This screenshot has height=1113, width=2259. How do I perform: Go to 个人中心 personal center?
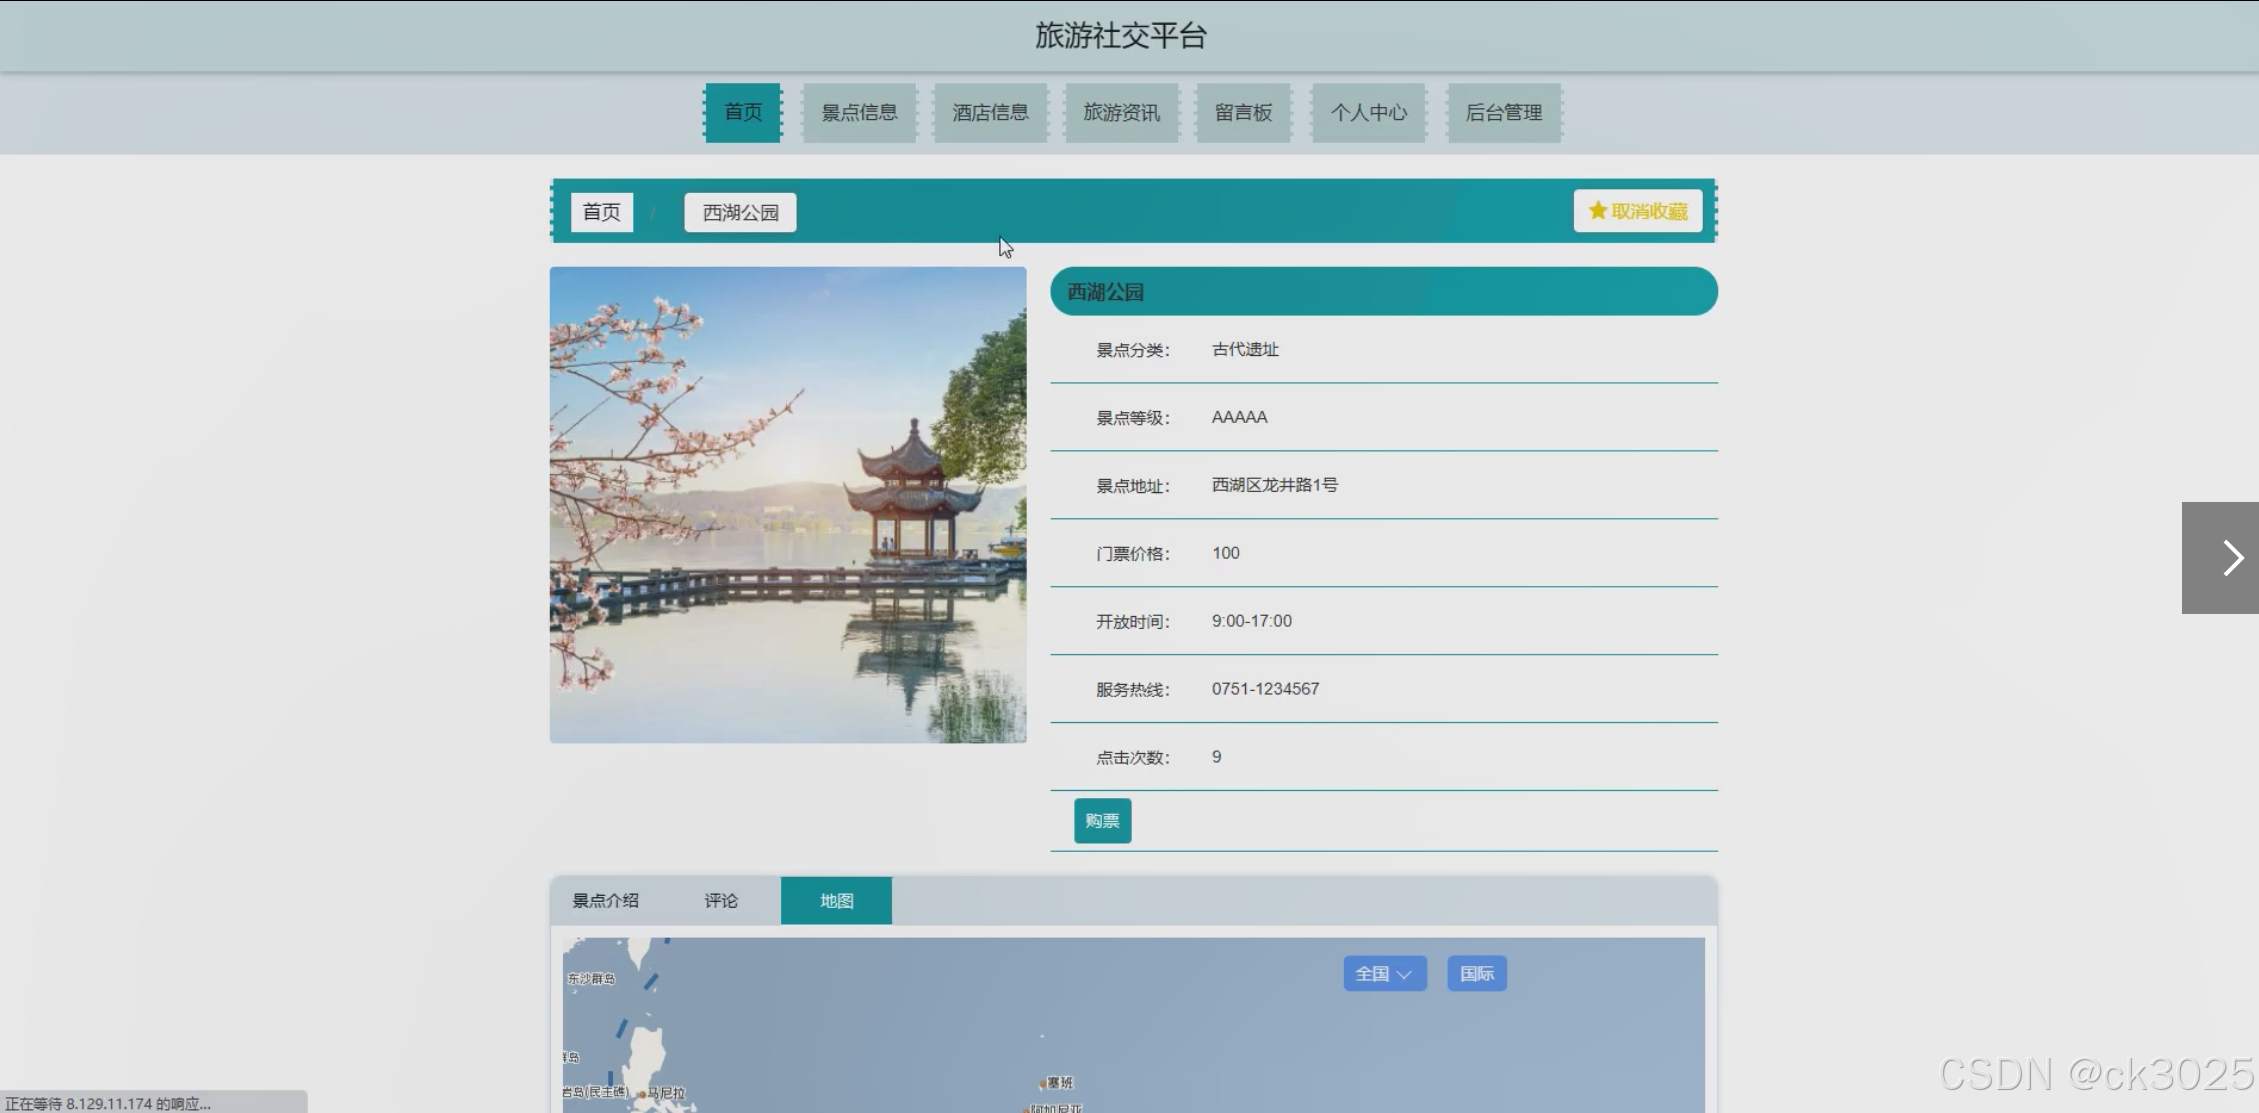1368,113
